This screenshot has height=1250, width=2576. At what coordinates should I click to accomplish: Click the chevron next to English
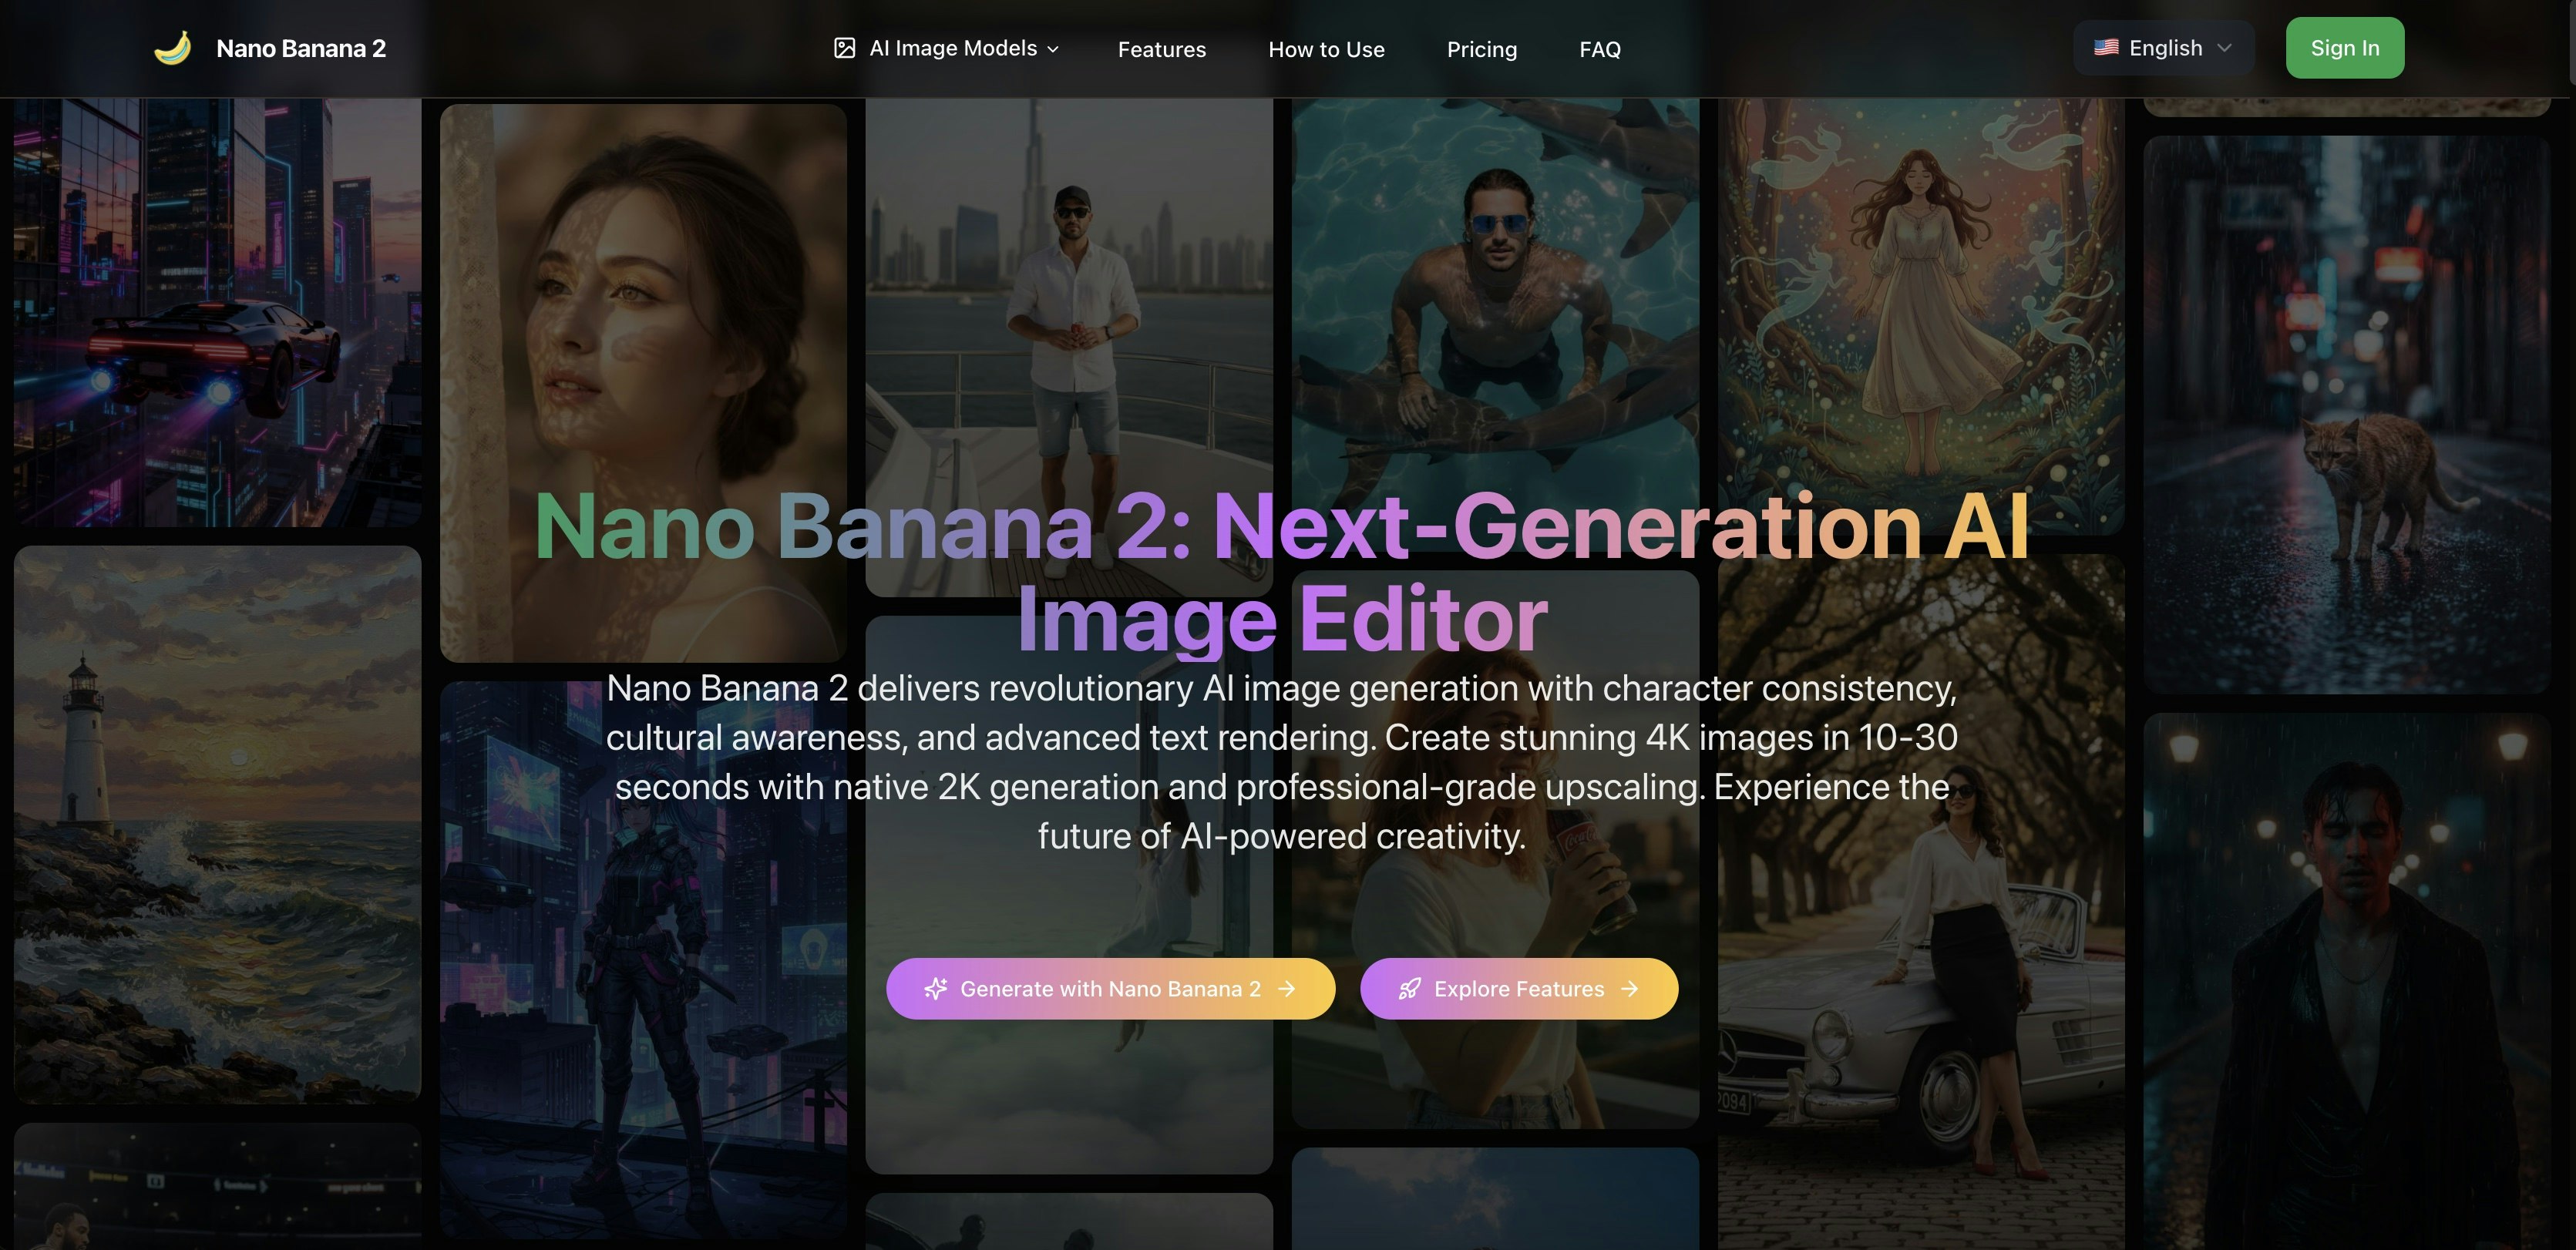pyautogui.click(x=2227, y=47)
